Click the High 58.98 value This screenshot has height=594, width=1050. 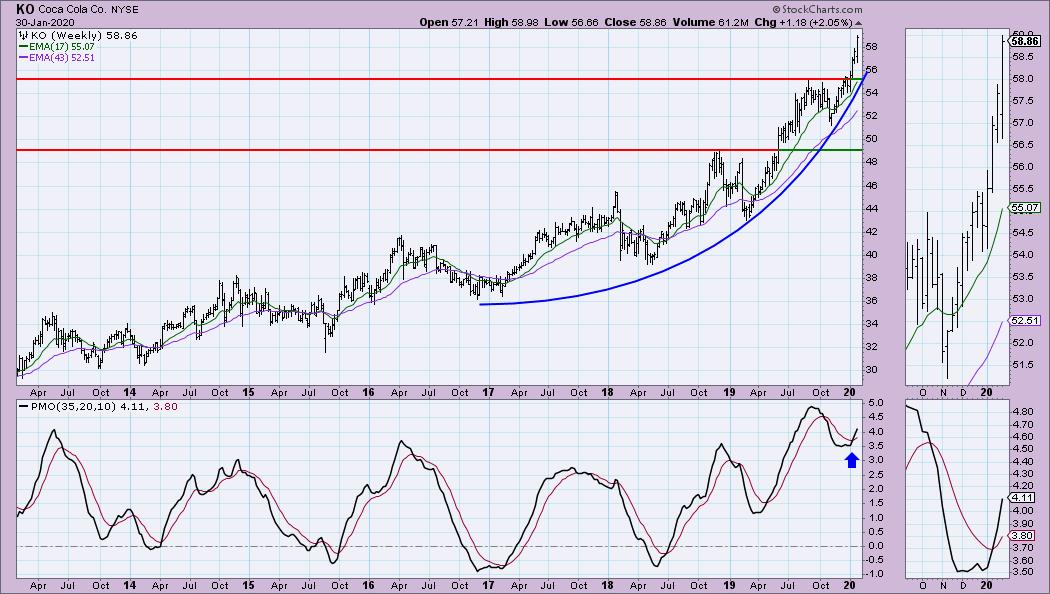click(511, 22)
